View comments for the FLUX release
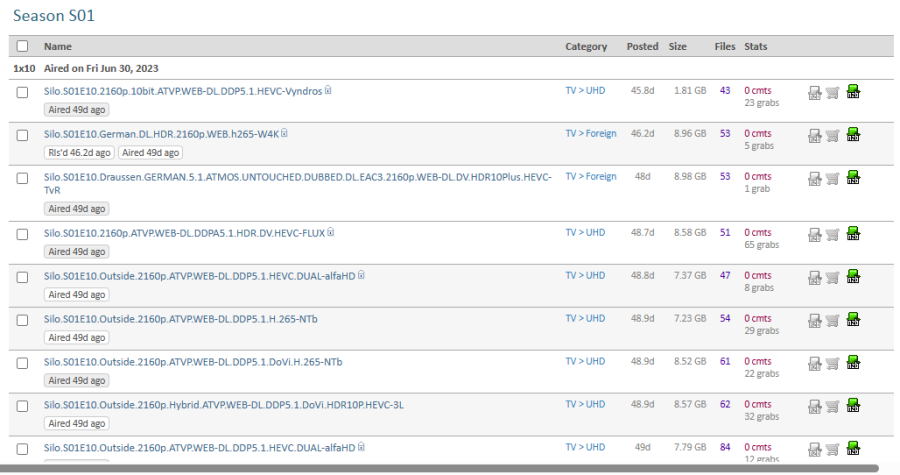Image resolution: width=900 pixels, height=475 pixels. [x=757, y=233]
